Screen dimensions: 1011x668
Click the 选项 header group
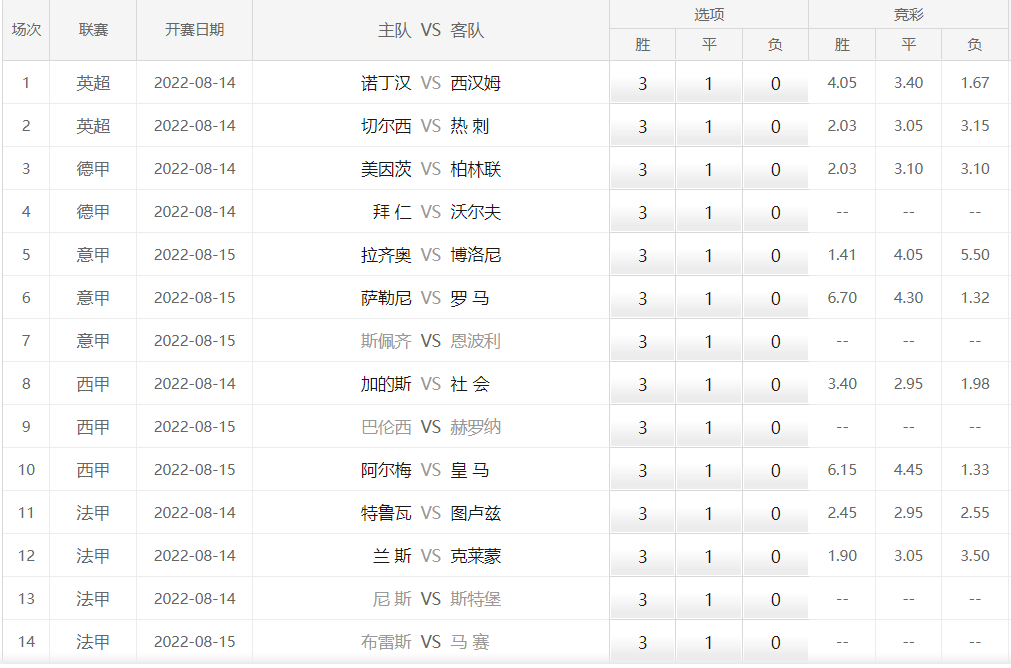coord(709,14)
